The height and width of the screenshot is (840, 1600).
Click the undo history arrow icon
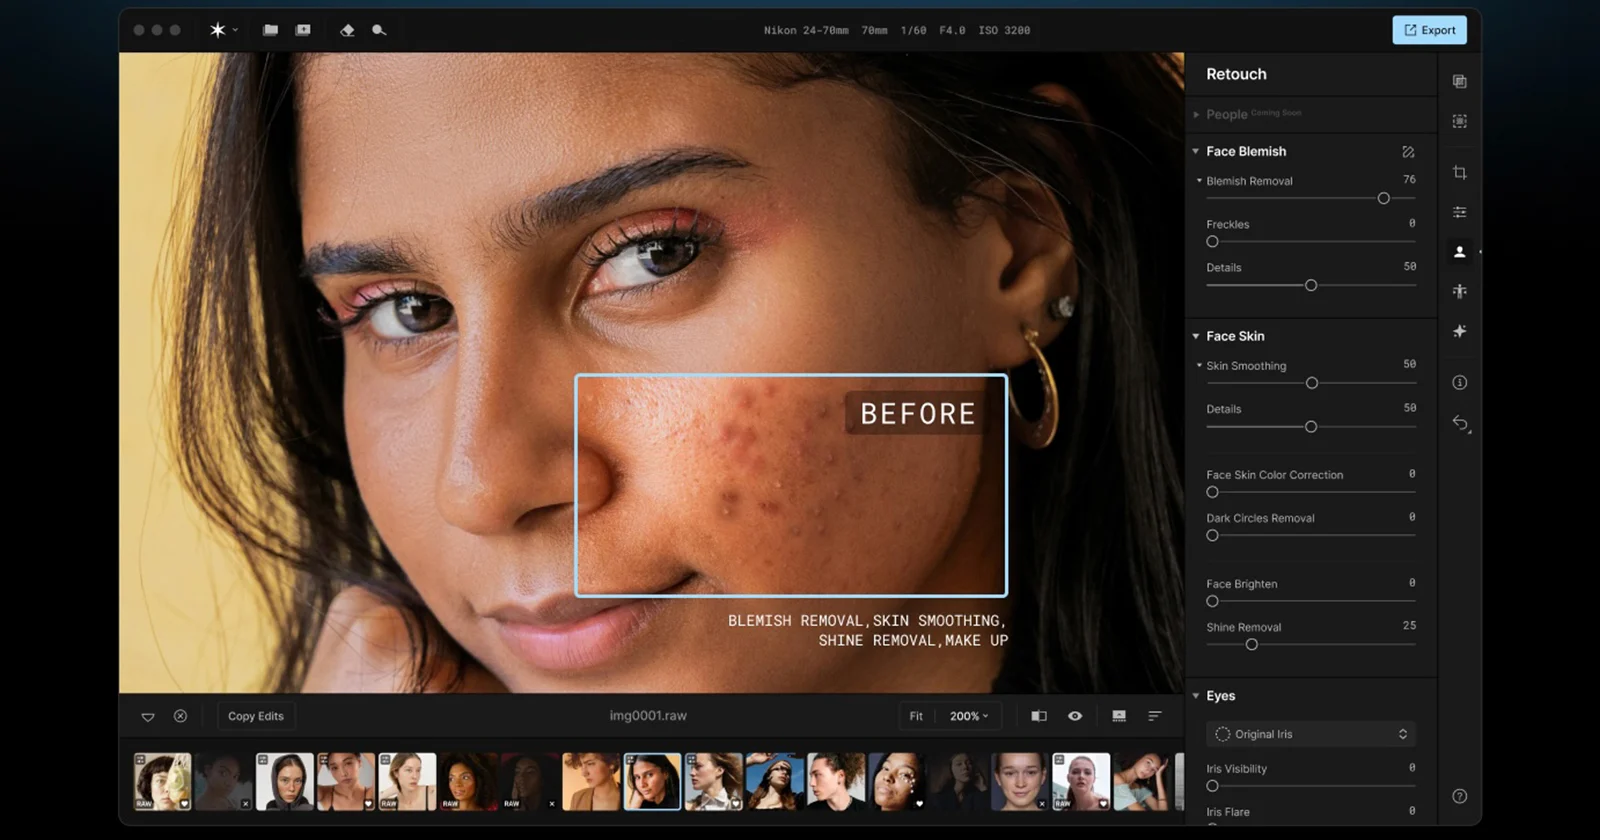[x=1461, y=423]
